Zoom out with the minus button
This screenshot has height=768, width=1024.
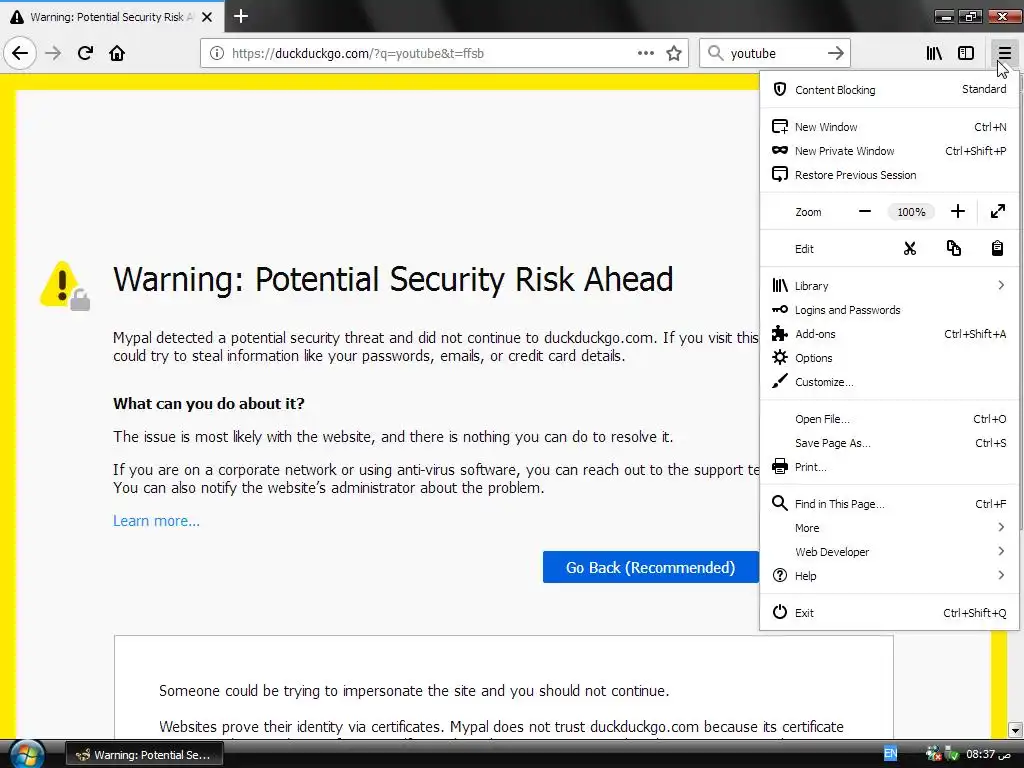tap(865, 212)
